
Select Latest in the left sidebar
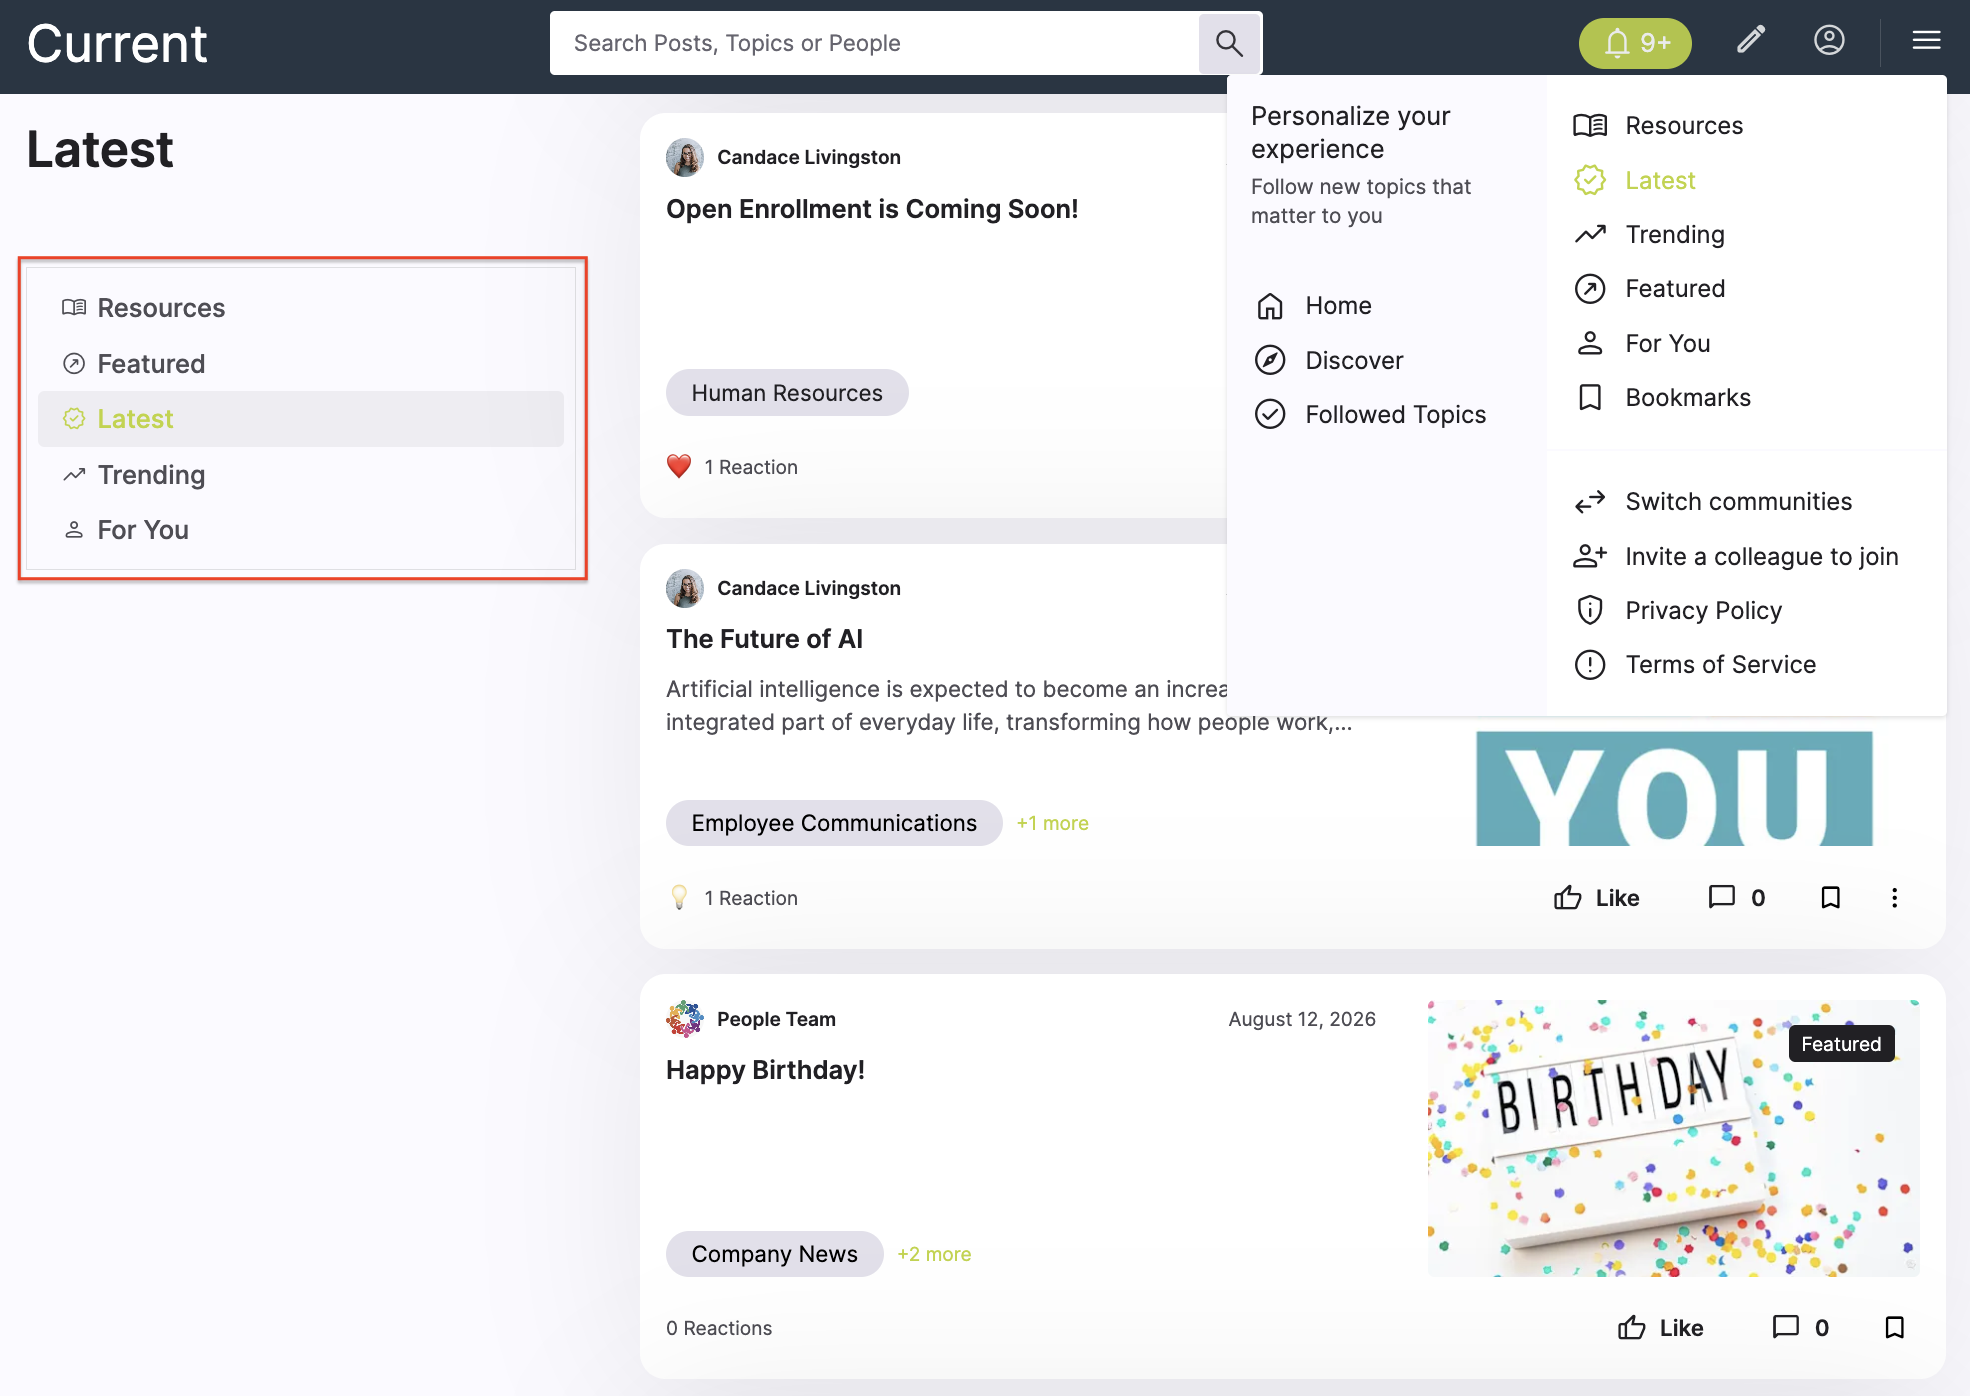point(300,419)
